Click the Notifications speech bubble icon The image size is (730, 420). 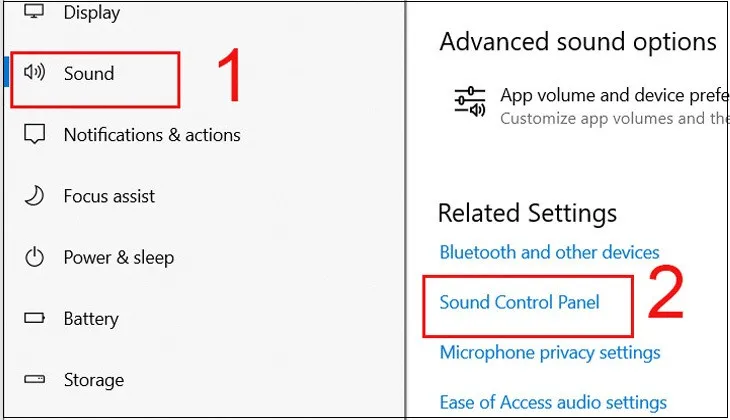pyautogui.click(x=35, y=134)
